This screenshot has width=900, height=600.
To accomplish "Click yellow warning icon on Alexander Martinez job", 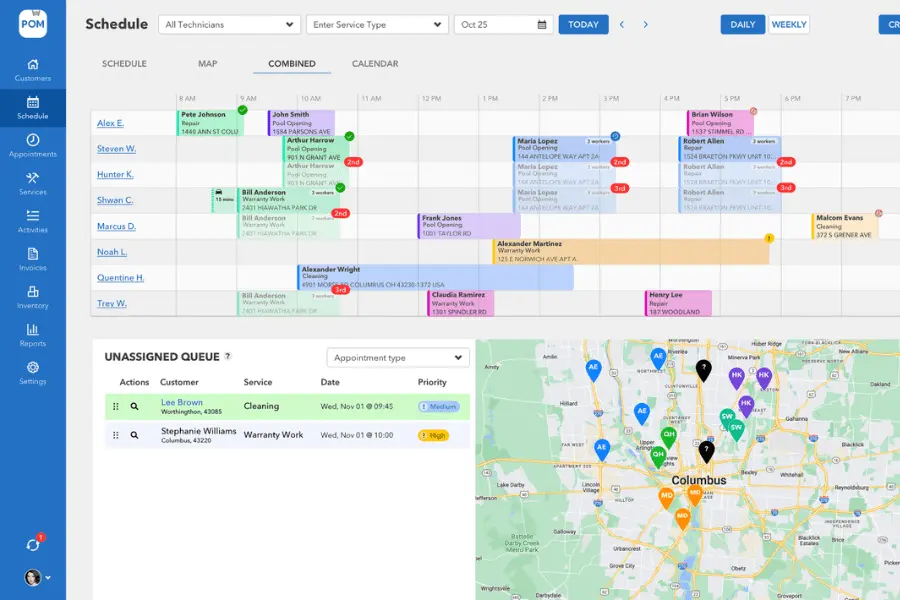I will [769, 238].
